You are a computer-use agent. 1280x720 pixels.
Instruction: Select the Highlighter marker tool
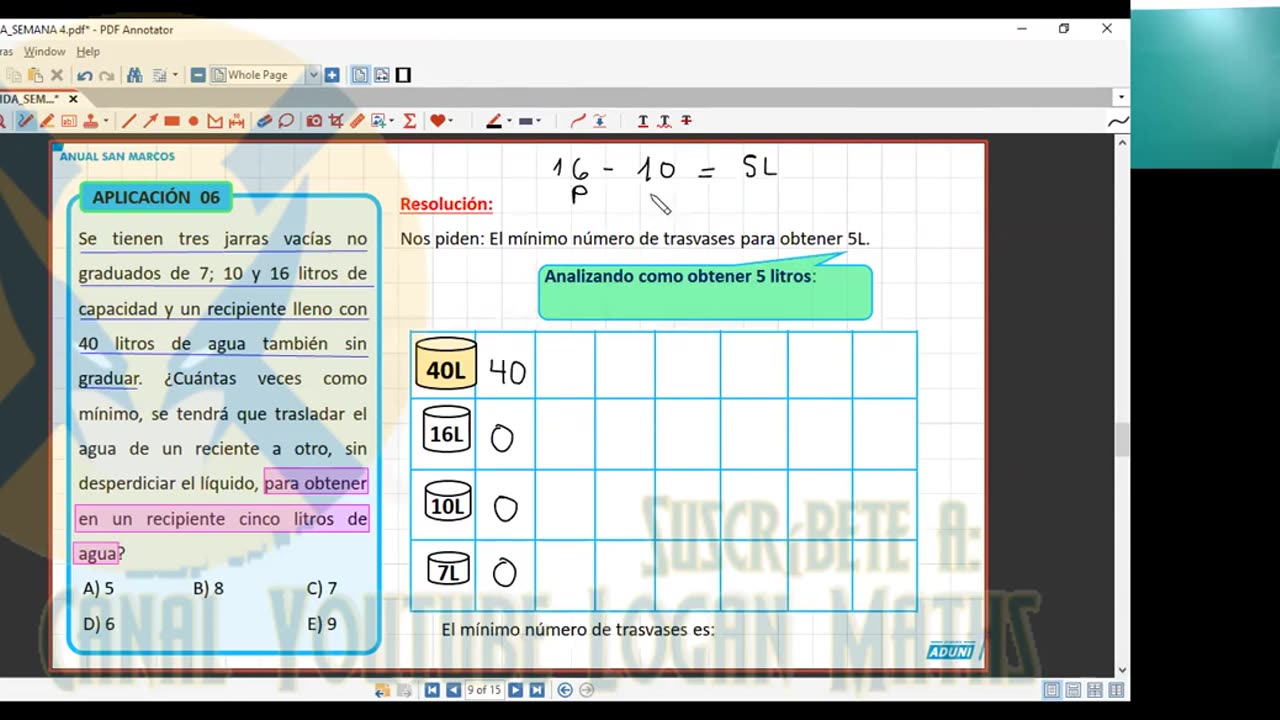47,121
